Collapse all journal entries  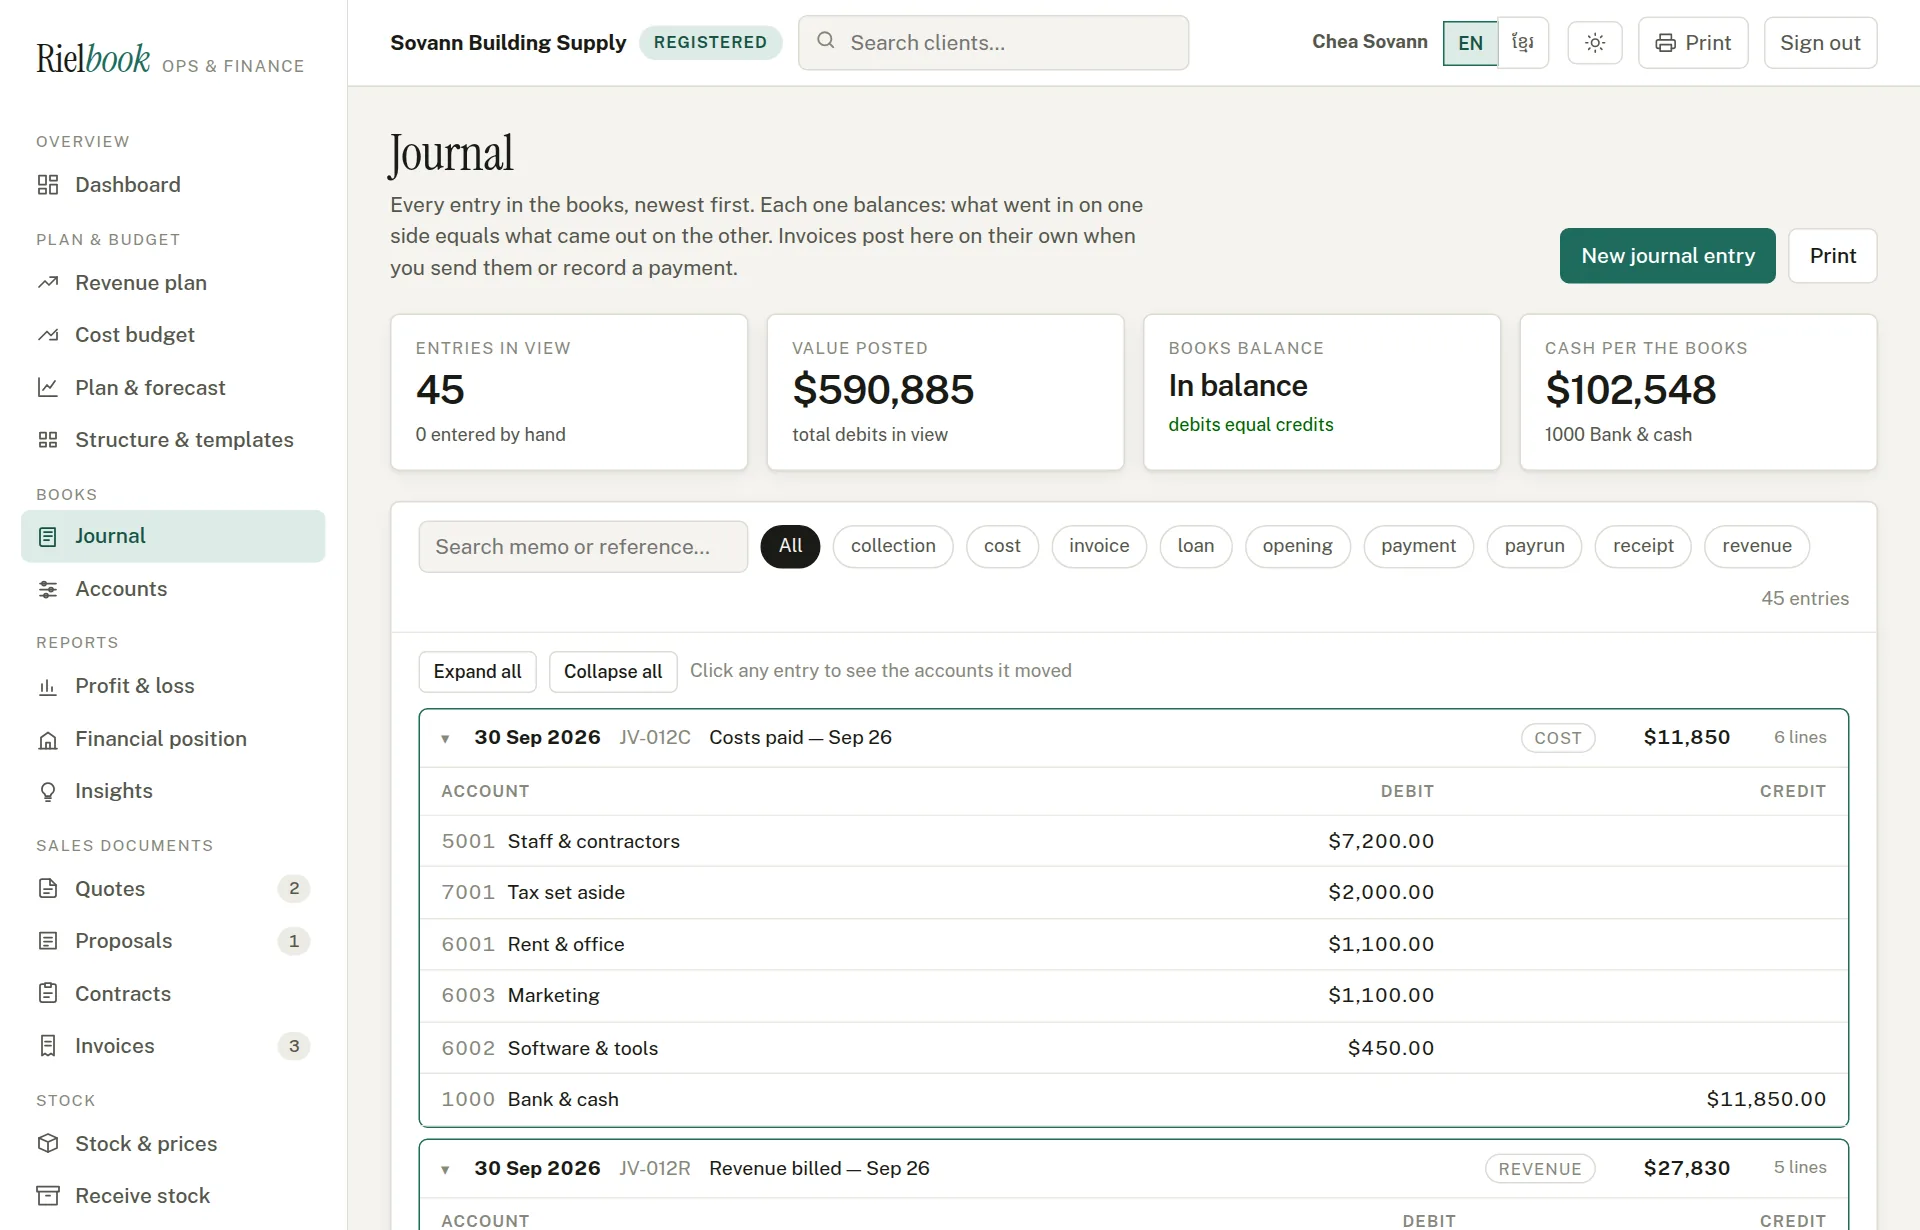pyautogui.click(x=613, y=672)
